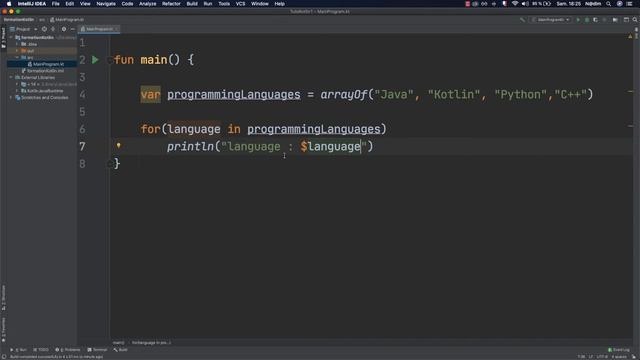
Task: Open the Refactor menu
Action: click(171, 4)
